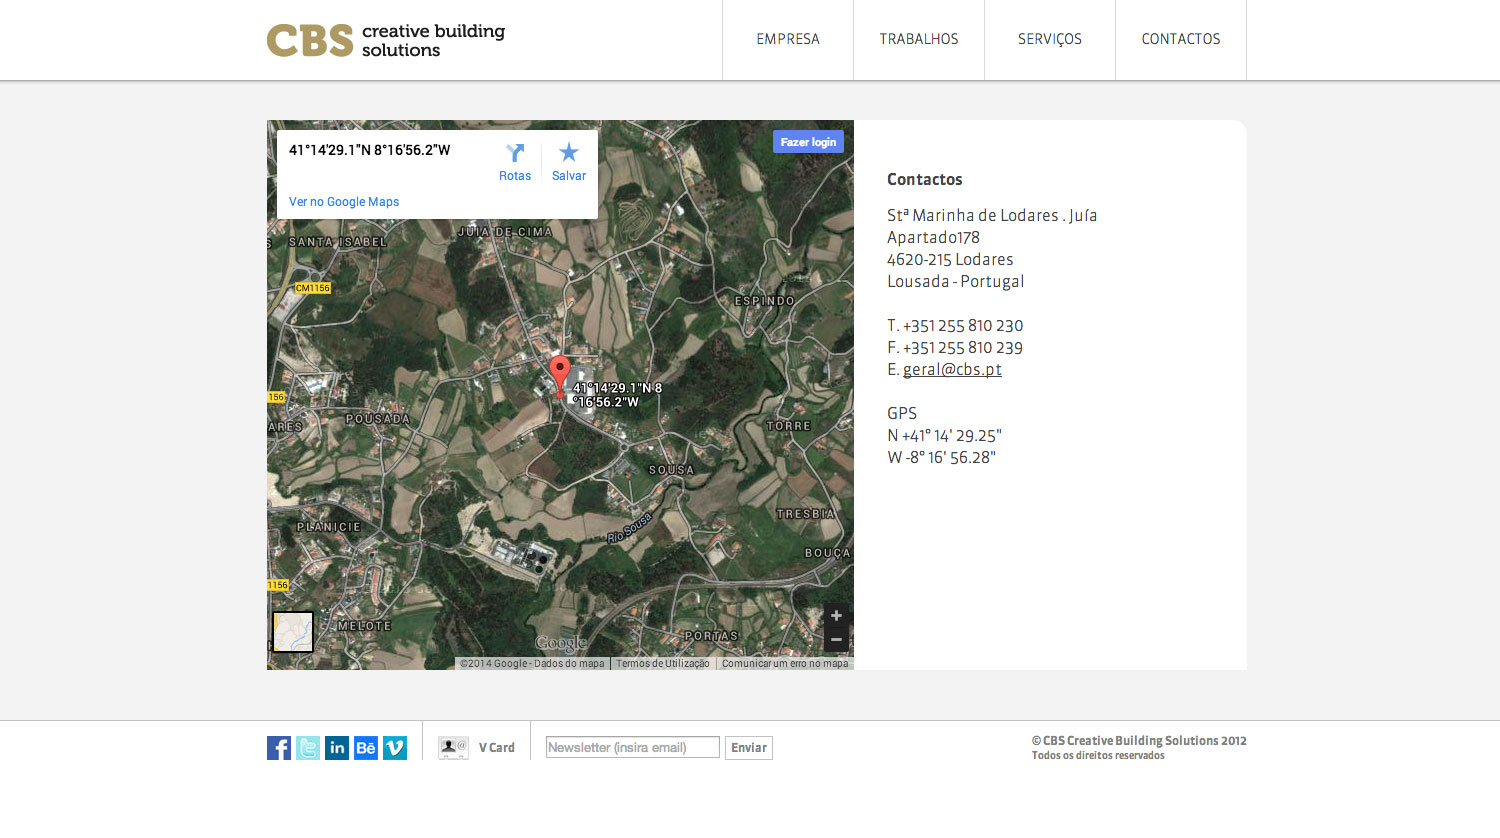Click the LinkedIn icon in footer

(337, 747)
